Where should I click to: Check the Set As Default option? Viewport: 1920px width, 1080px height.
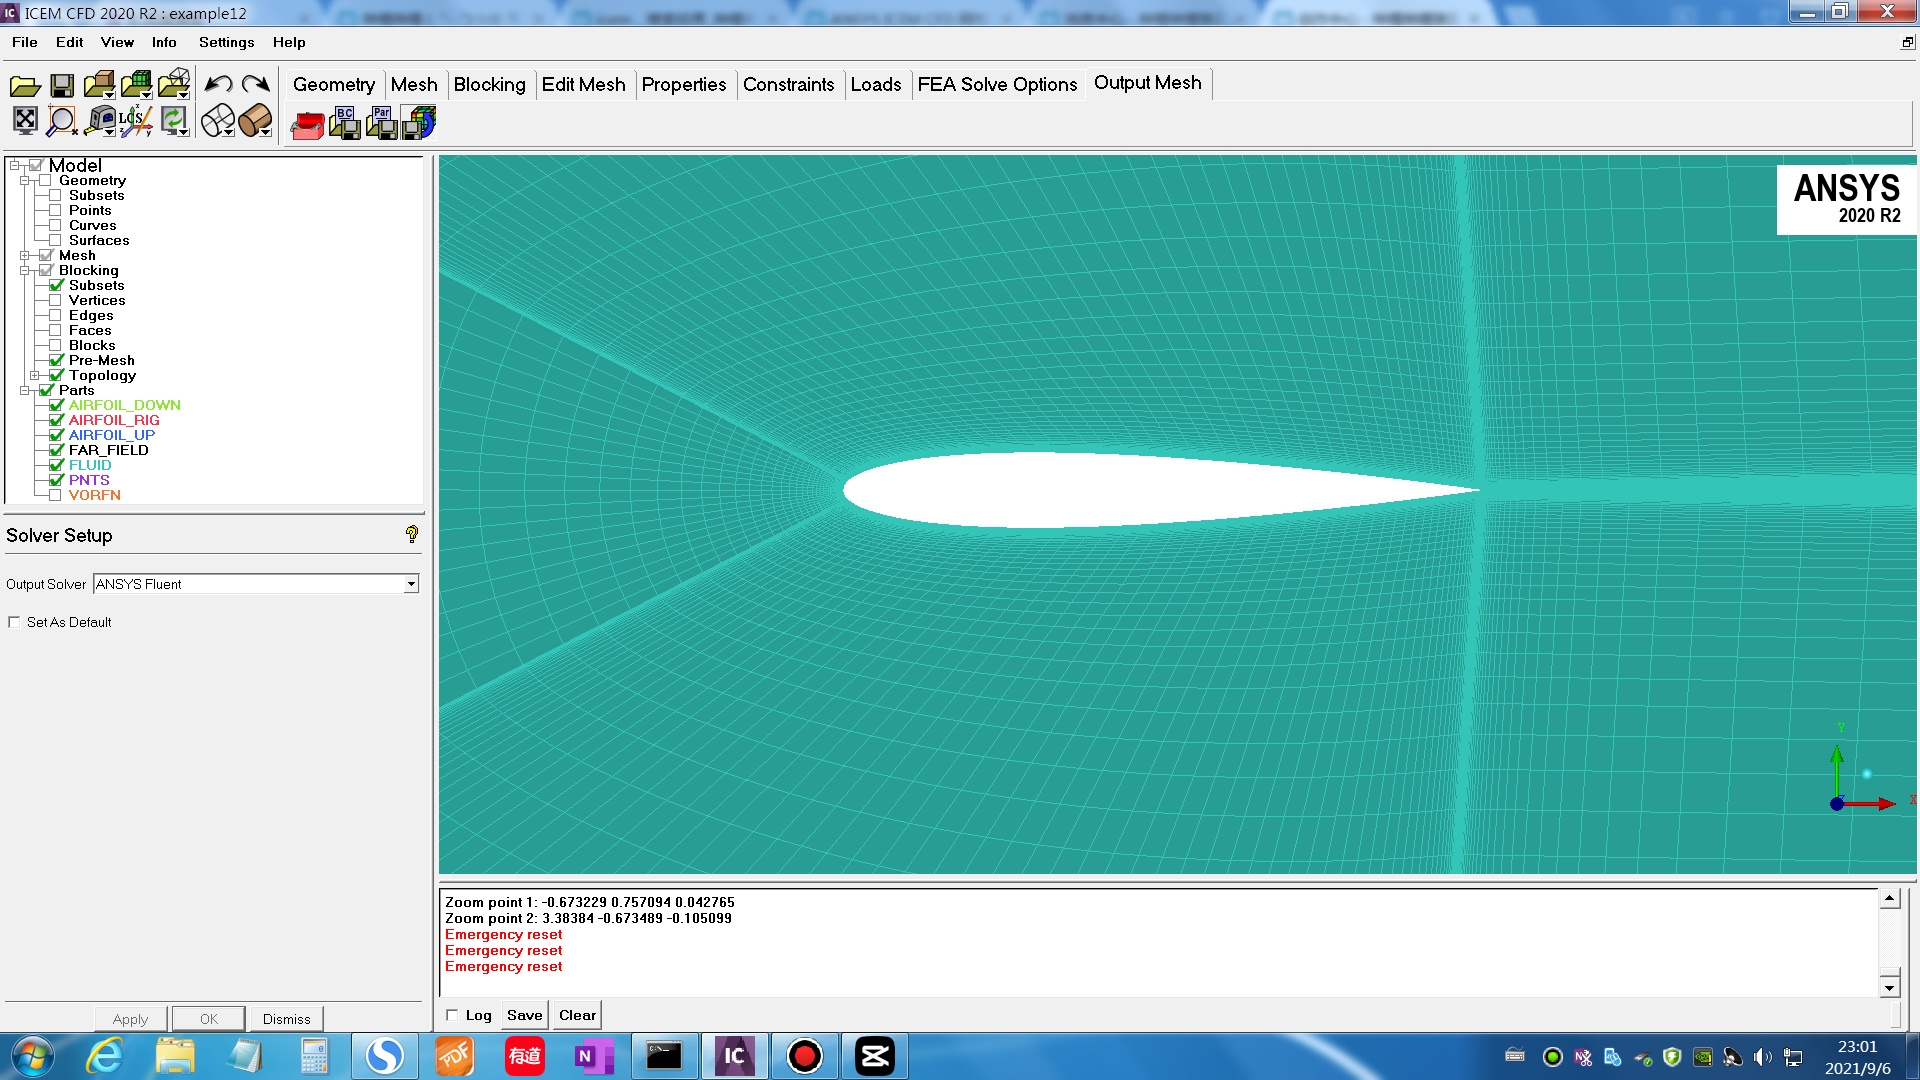(14, 622)
